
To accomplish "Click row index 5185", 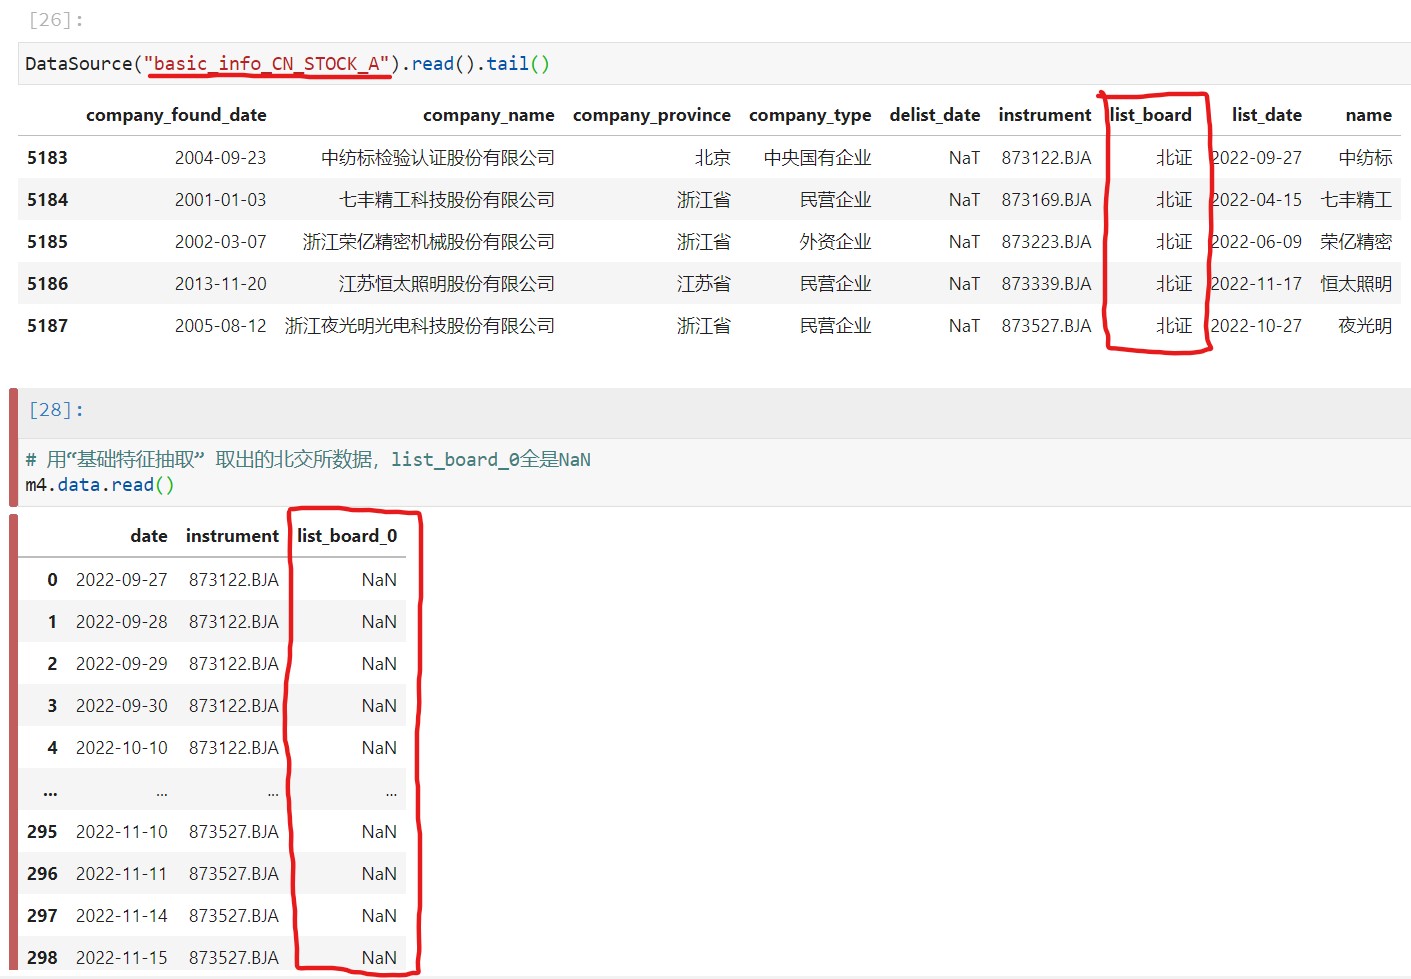I will [47, 242].
